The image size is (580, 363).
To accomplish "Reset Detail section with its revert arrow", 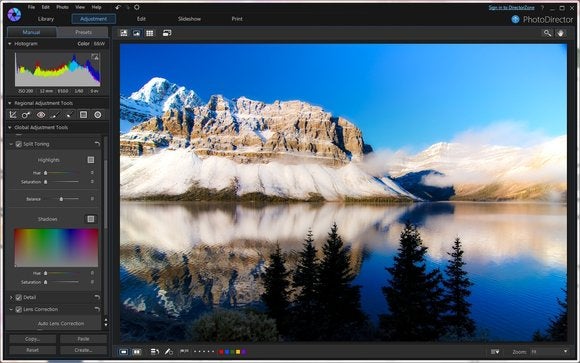I will click(x=97, y=297).
